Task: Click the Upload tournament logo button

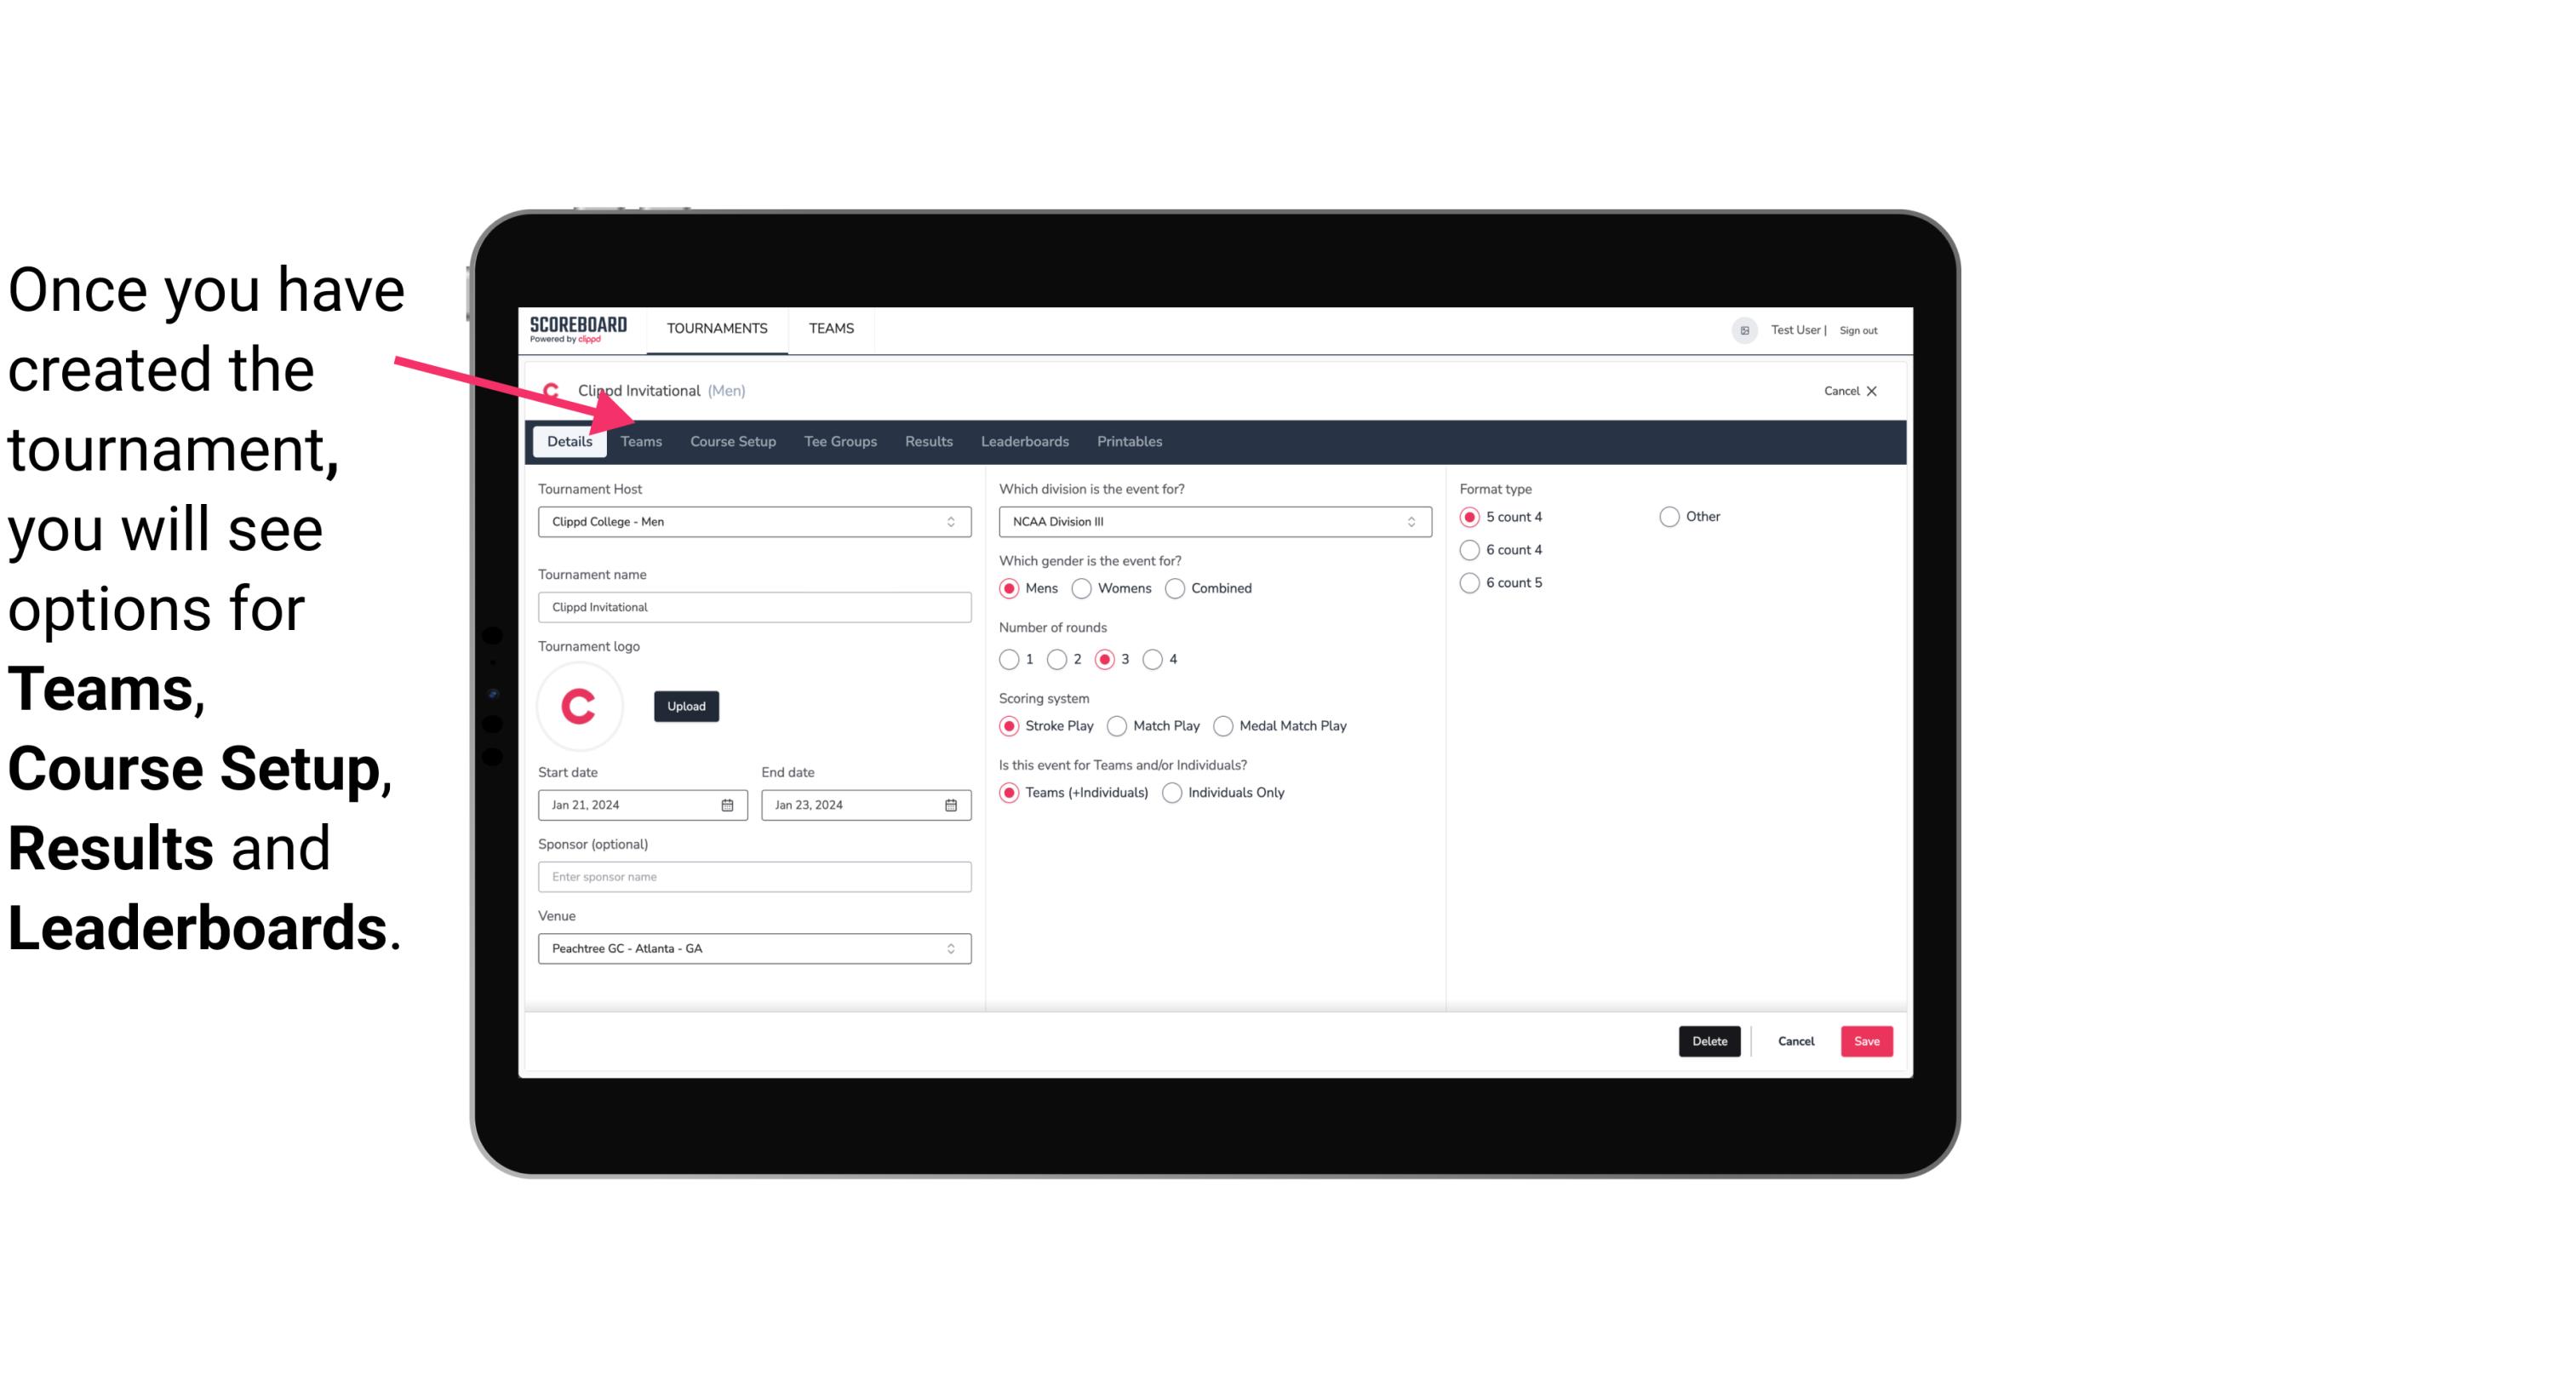Action: click(684, 705)
